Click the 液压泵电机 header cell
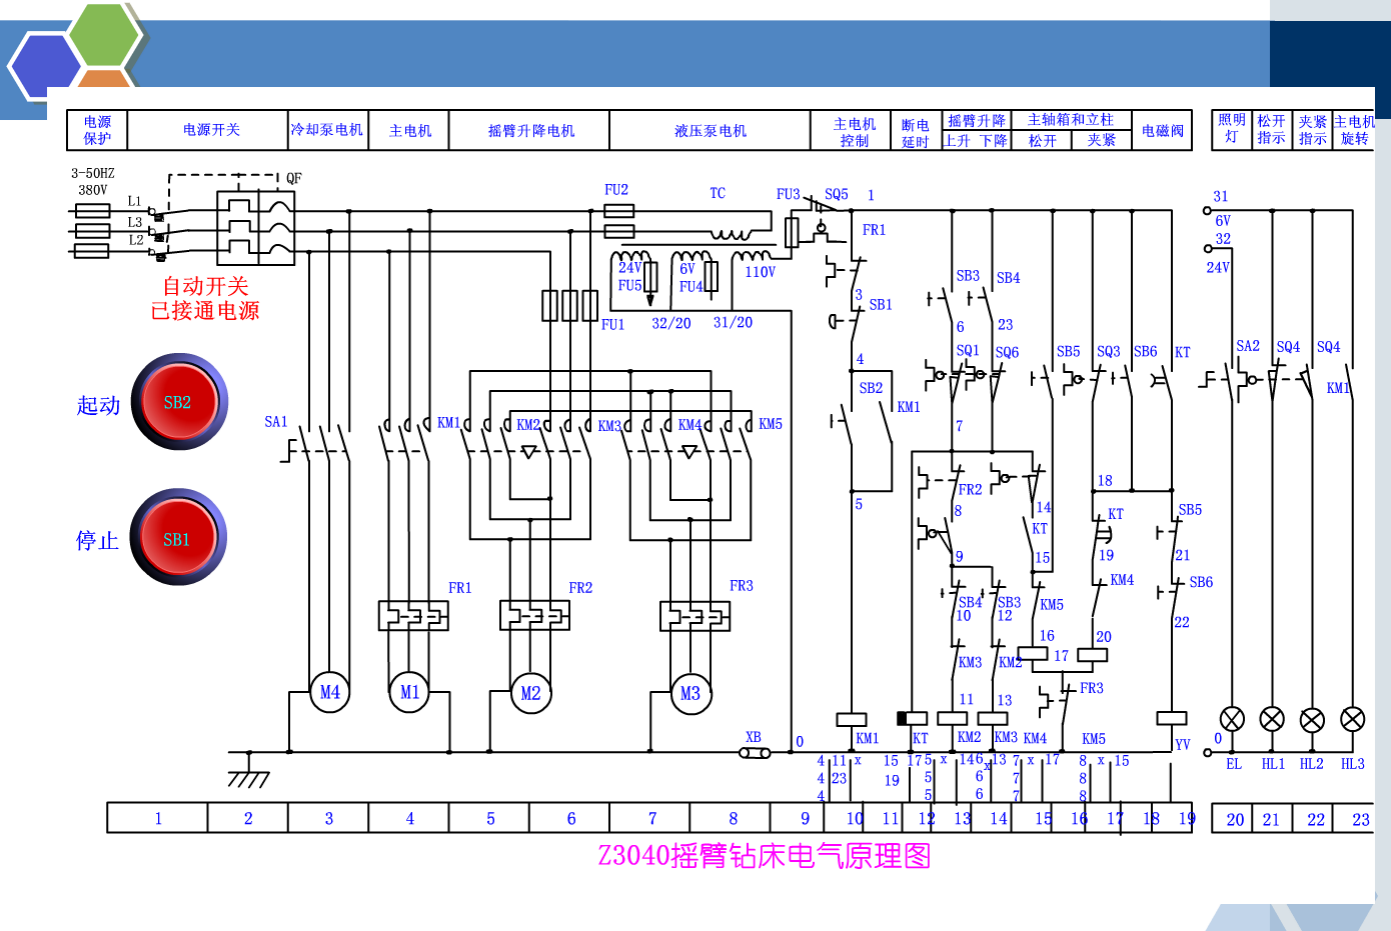The image size is (1391, 931). pos(710,130)
